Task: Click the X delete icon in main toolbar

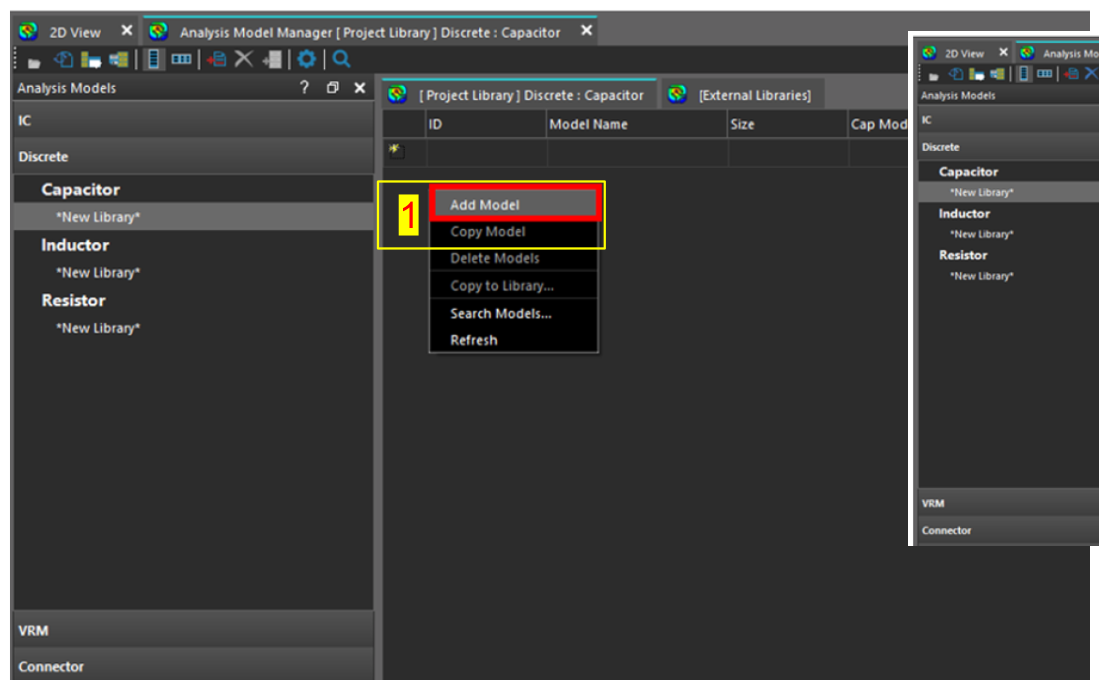Action: 243,60
